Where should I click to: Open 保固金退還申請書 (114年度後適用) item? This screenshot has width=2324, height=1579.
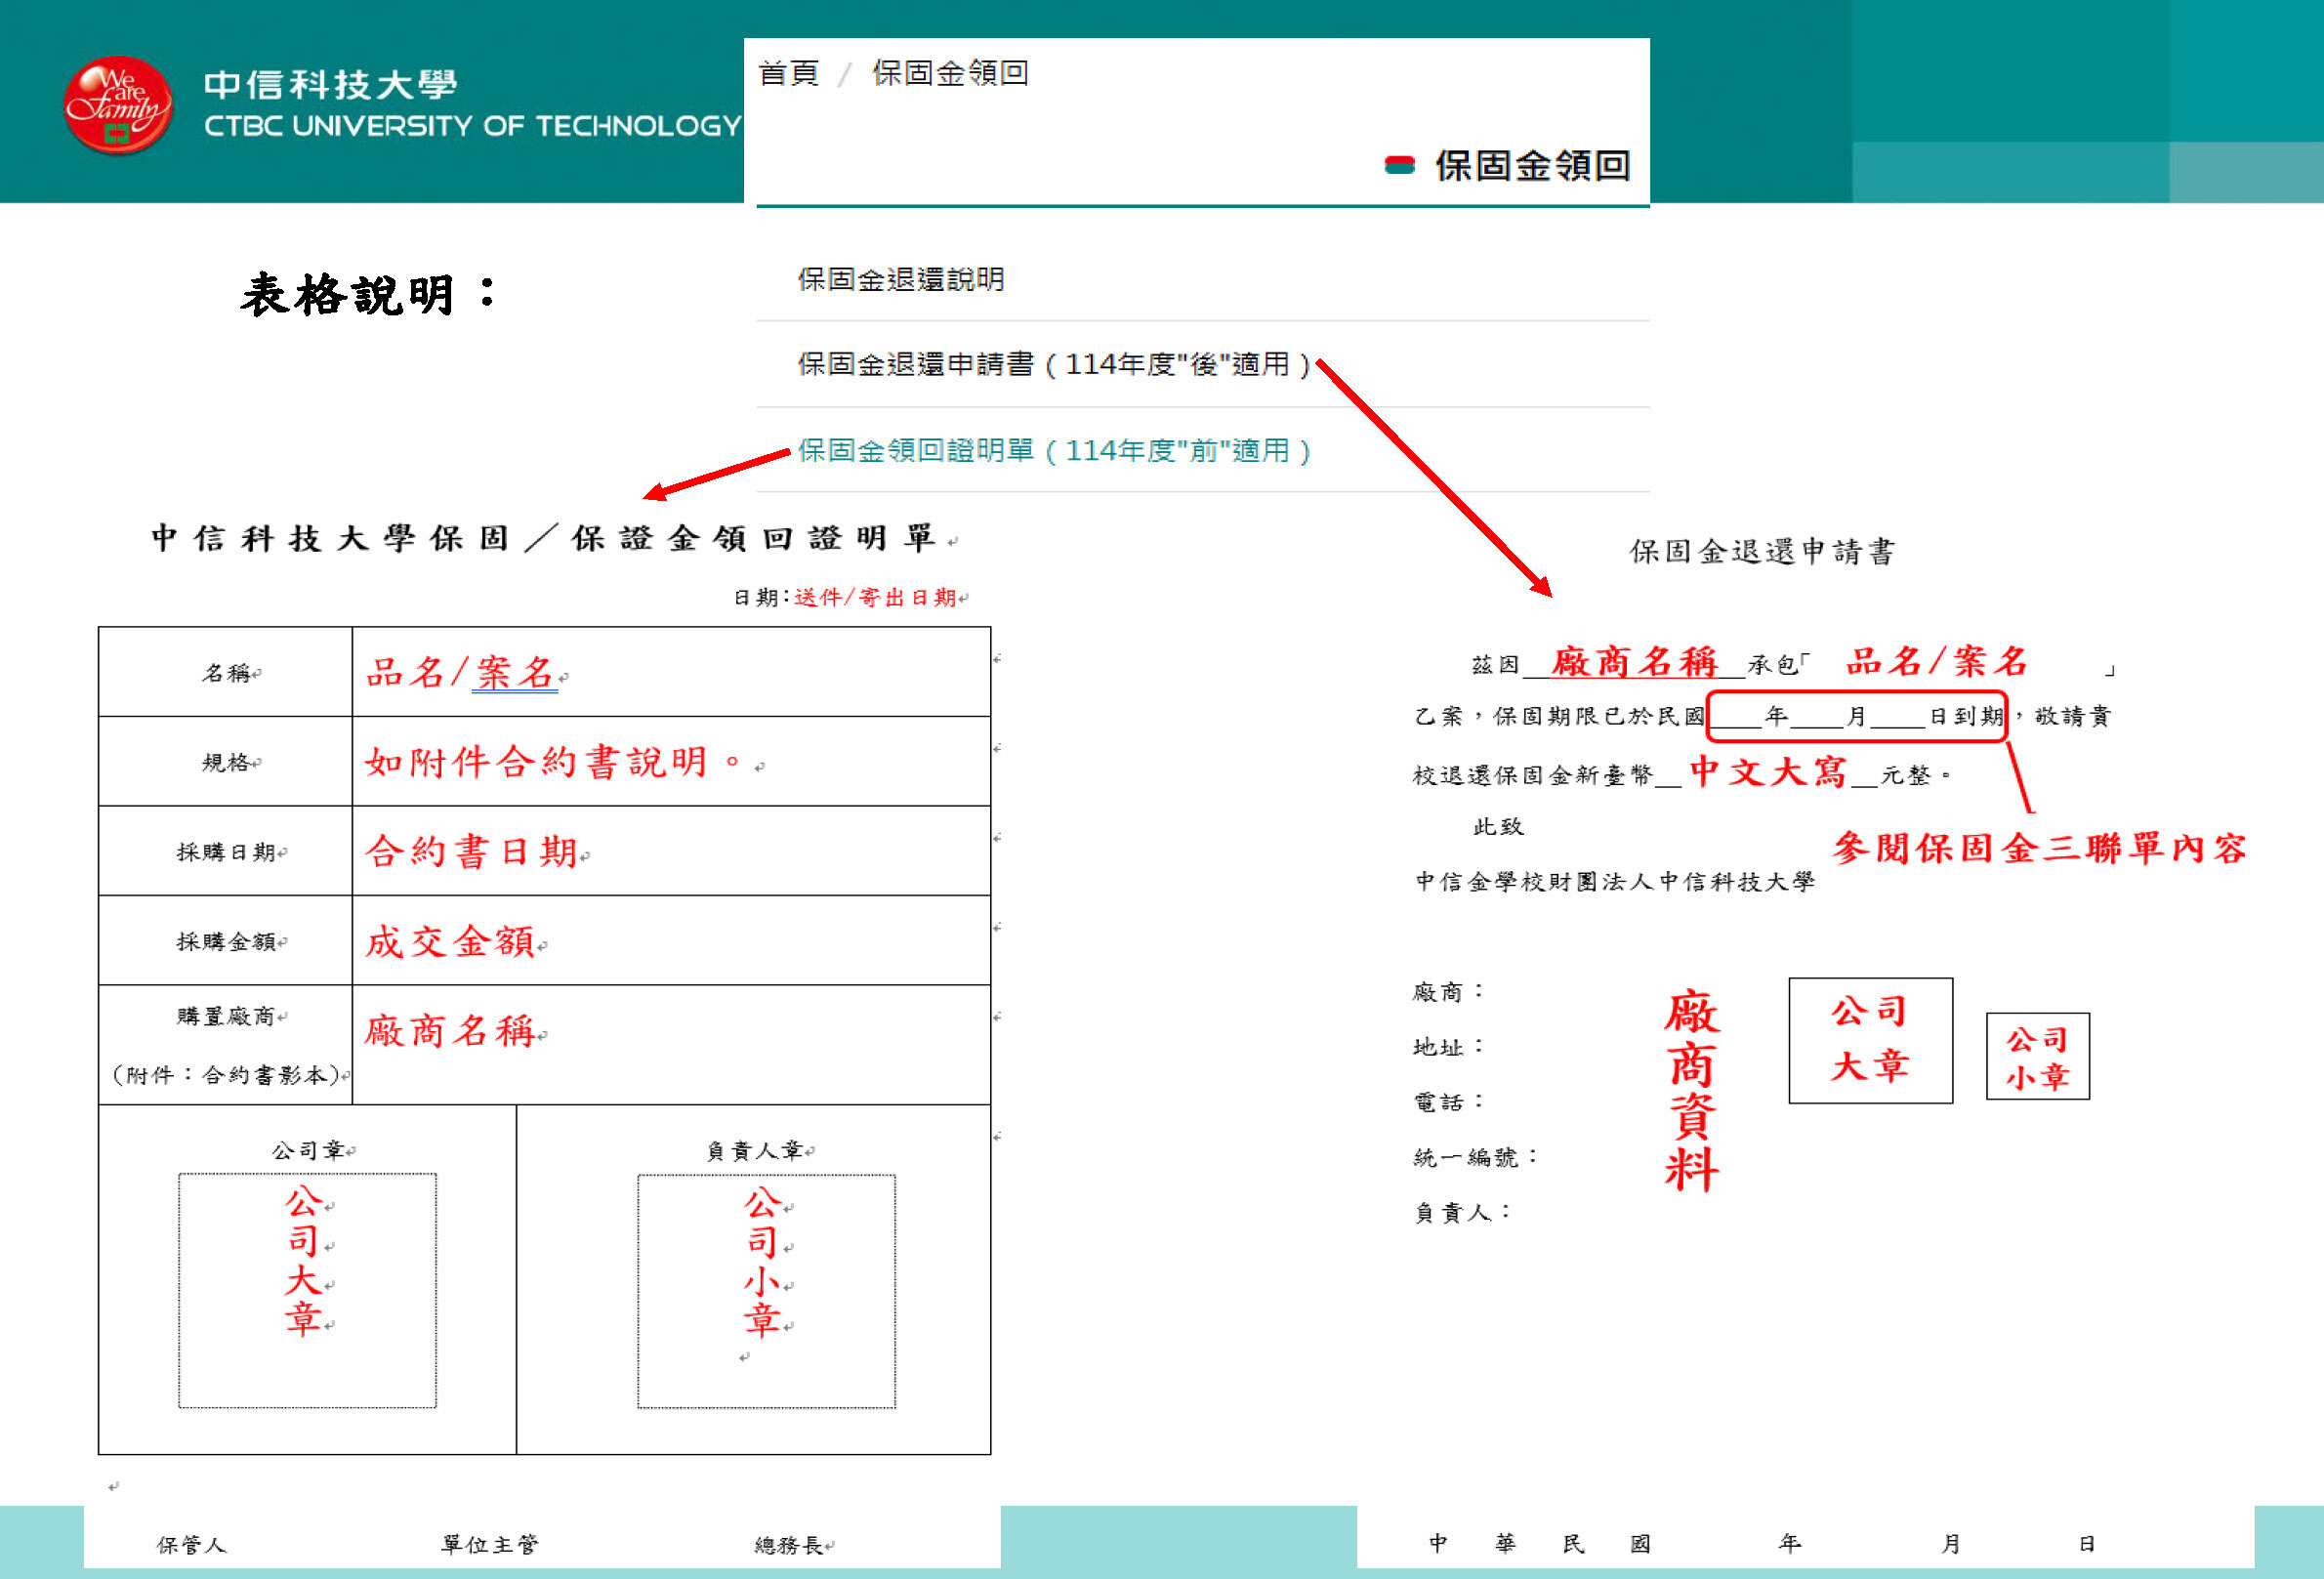click(x=1054, y=364)
